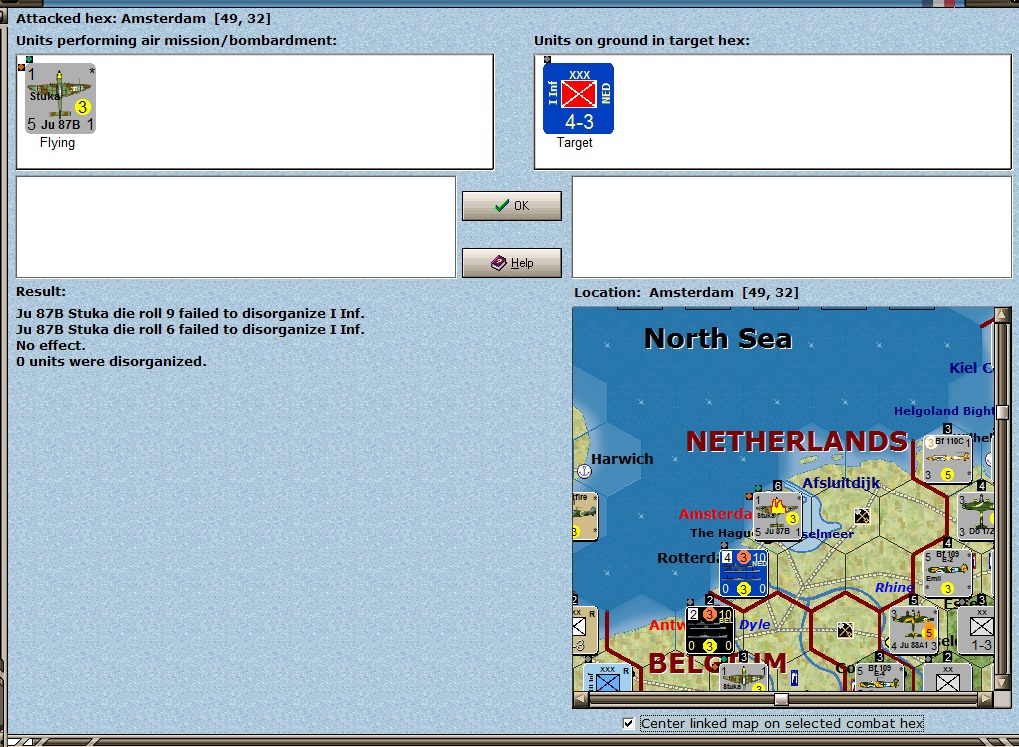Screen dimensions: 1019x747
Task: Click '0 units were disorganized.' text
Action: (111, 361)
